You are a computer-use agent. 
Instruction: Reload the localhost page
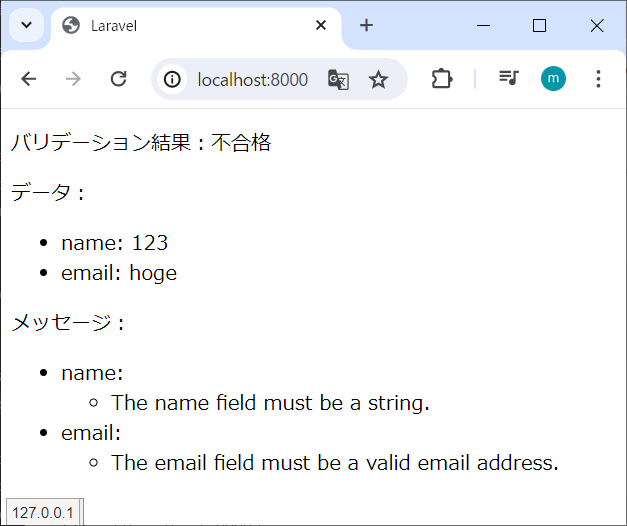(118, 79)
